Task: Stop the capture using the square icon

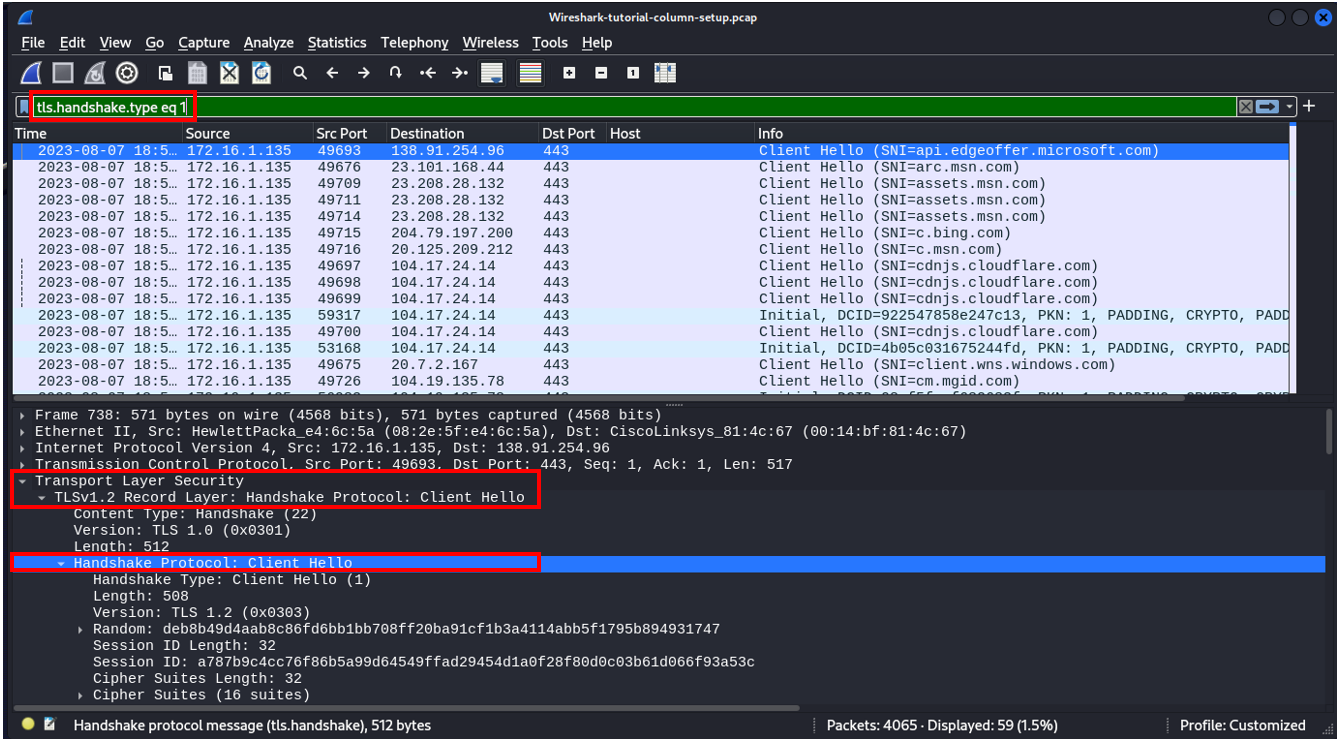Action: tap(63, 73)
